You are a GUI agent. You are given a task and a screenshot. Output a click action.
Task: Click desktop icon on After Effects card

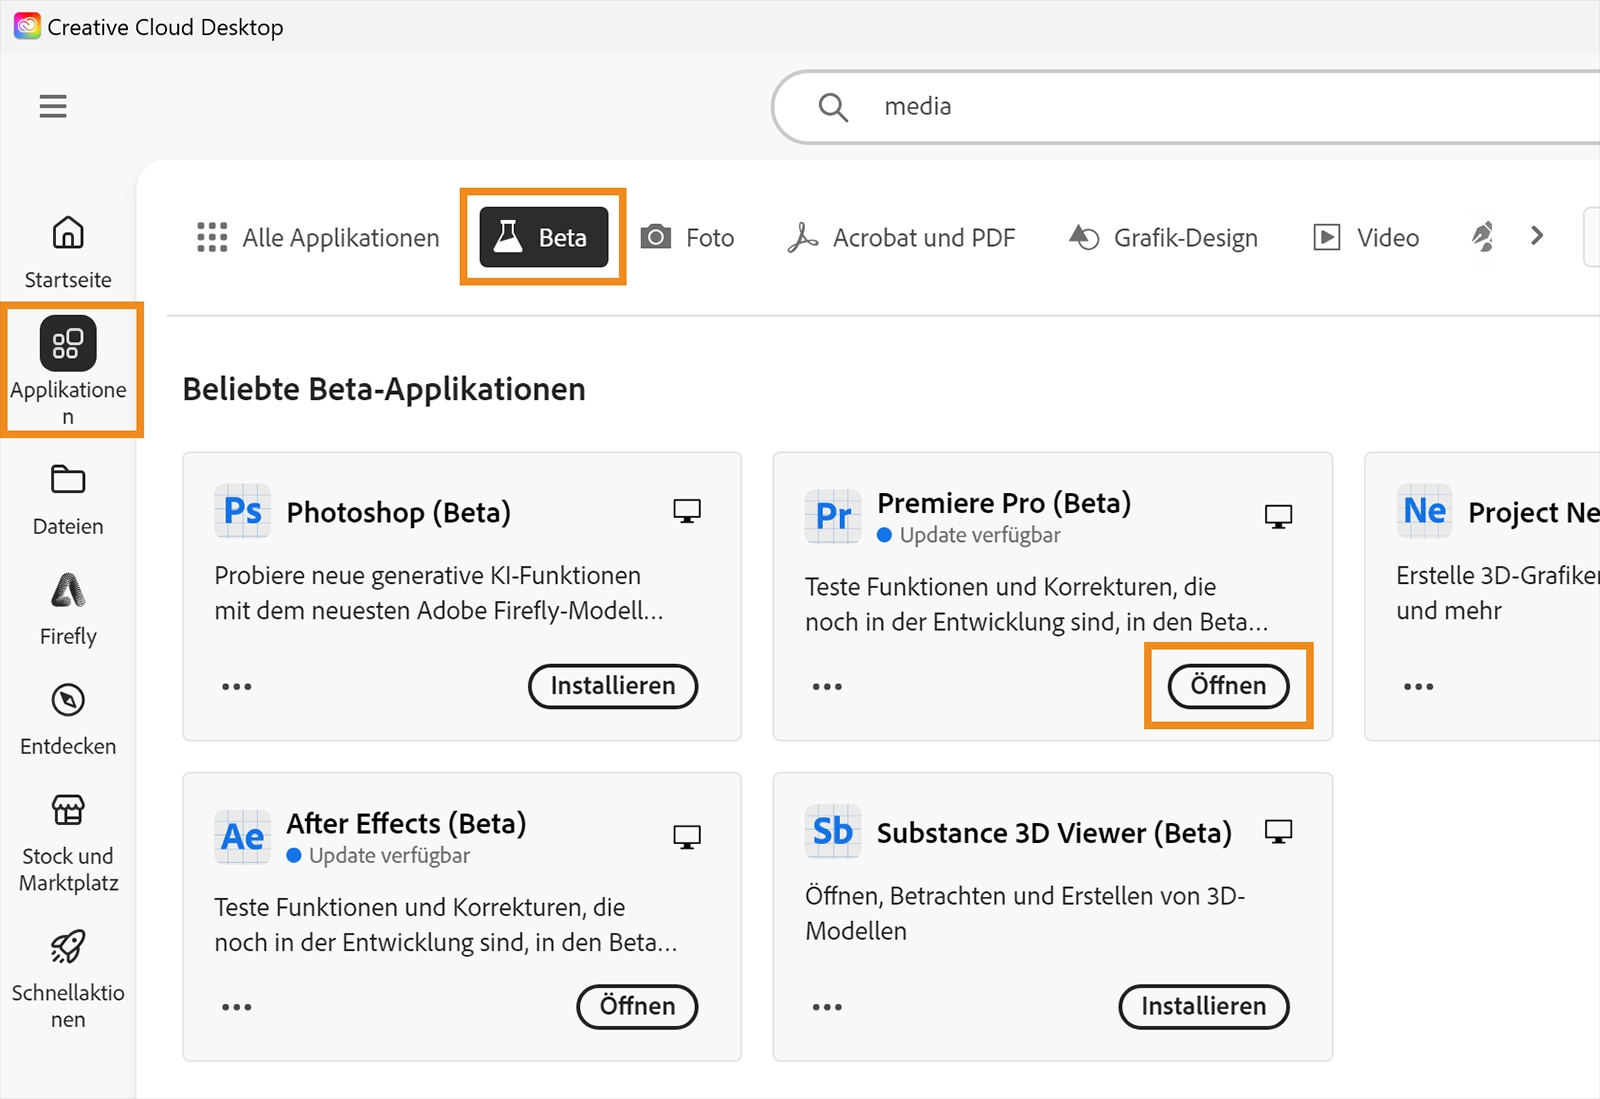point(687,836)
